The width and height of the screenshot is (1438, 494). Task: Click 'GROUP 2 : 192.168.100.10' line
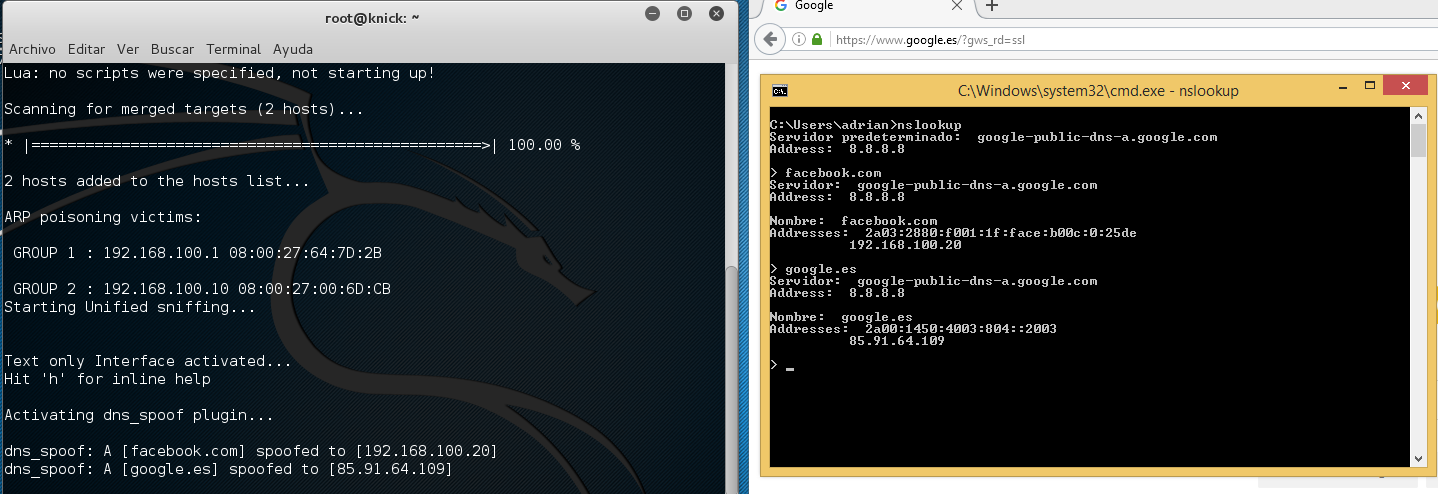tap(201, 289)
